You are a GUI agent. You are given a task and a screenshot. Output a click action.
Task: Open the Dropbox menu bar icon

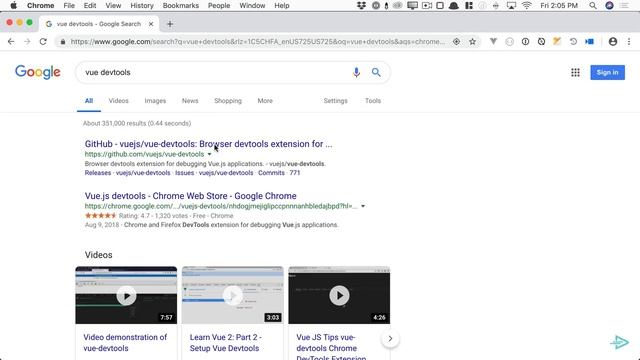point(361,6)
